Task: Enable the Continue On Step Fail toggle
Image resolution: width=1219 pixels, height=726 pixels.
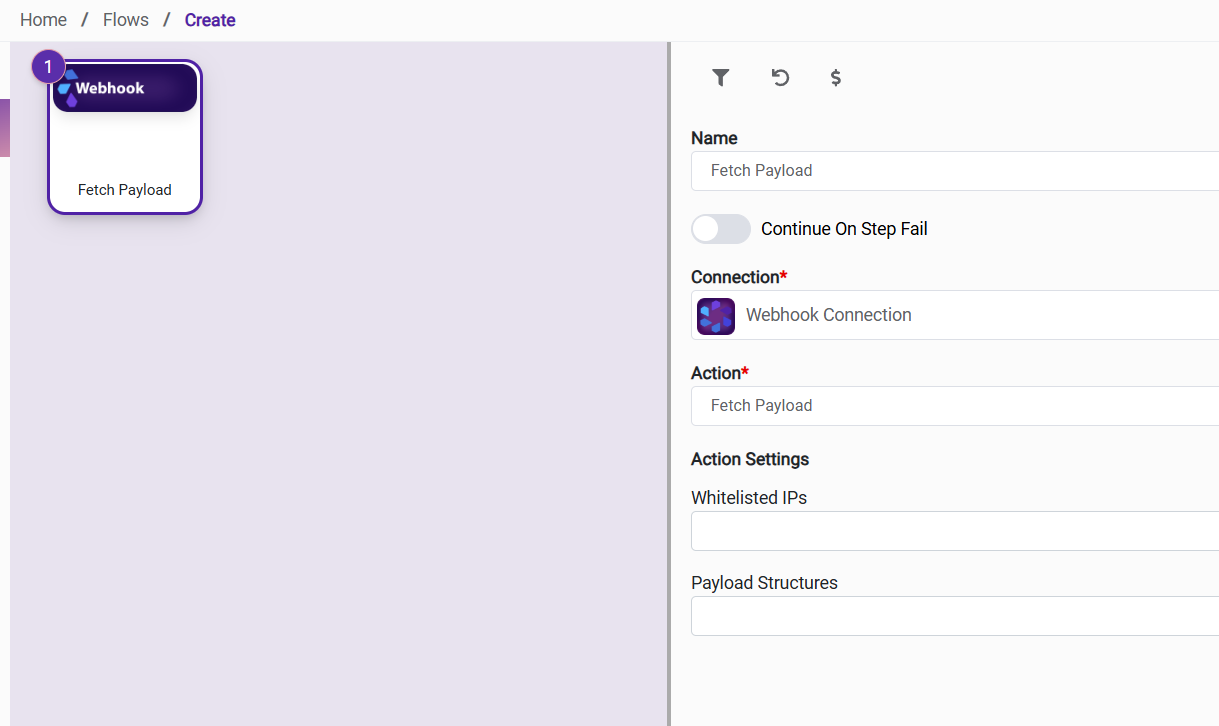Action: [x=720, y=229]
